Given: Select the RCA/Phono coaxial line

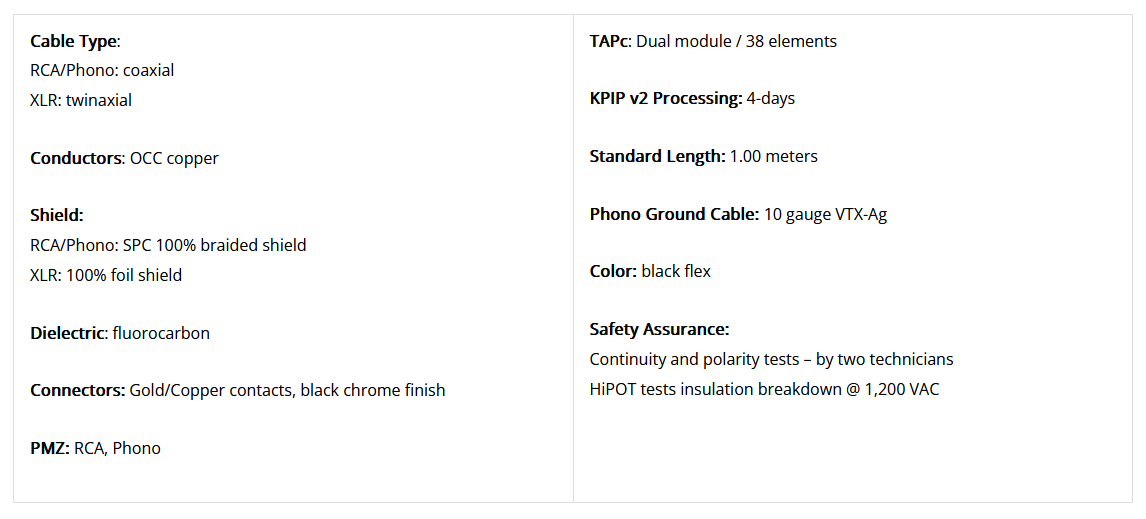Looking at the screenshot, I should [102, 71].
